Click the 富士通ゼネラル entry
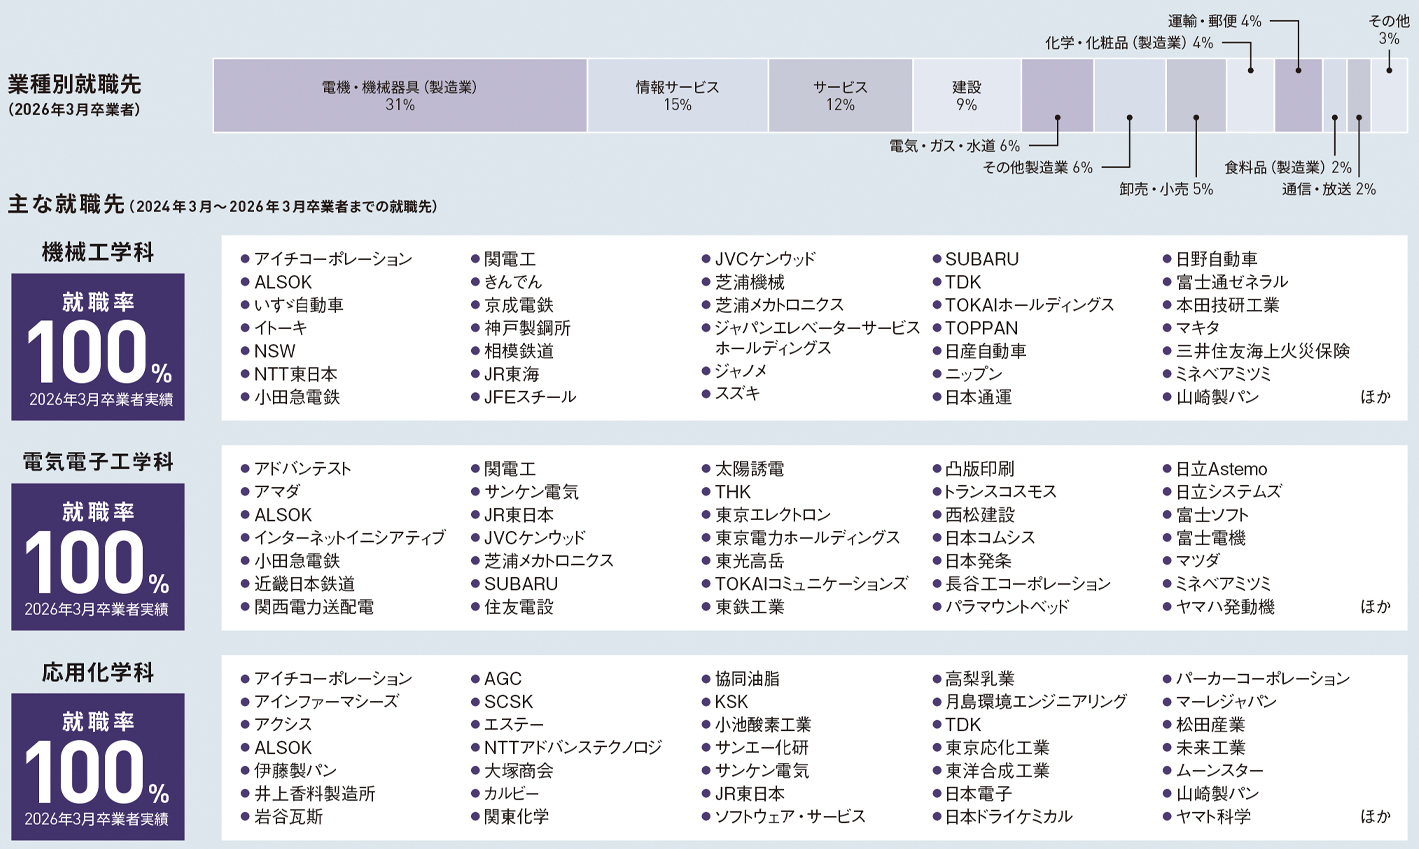This screenshot has width=1419, height=849. coord(1232,282)
